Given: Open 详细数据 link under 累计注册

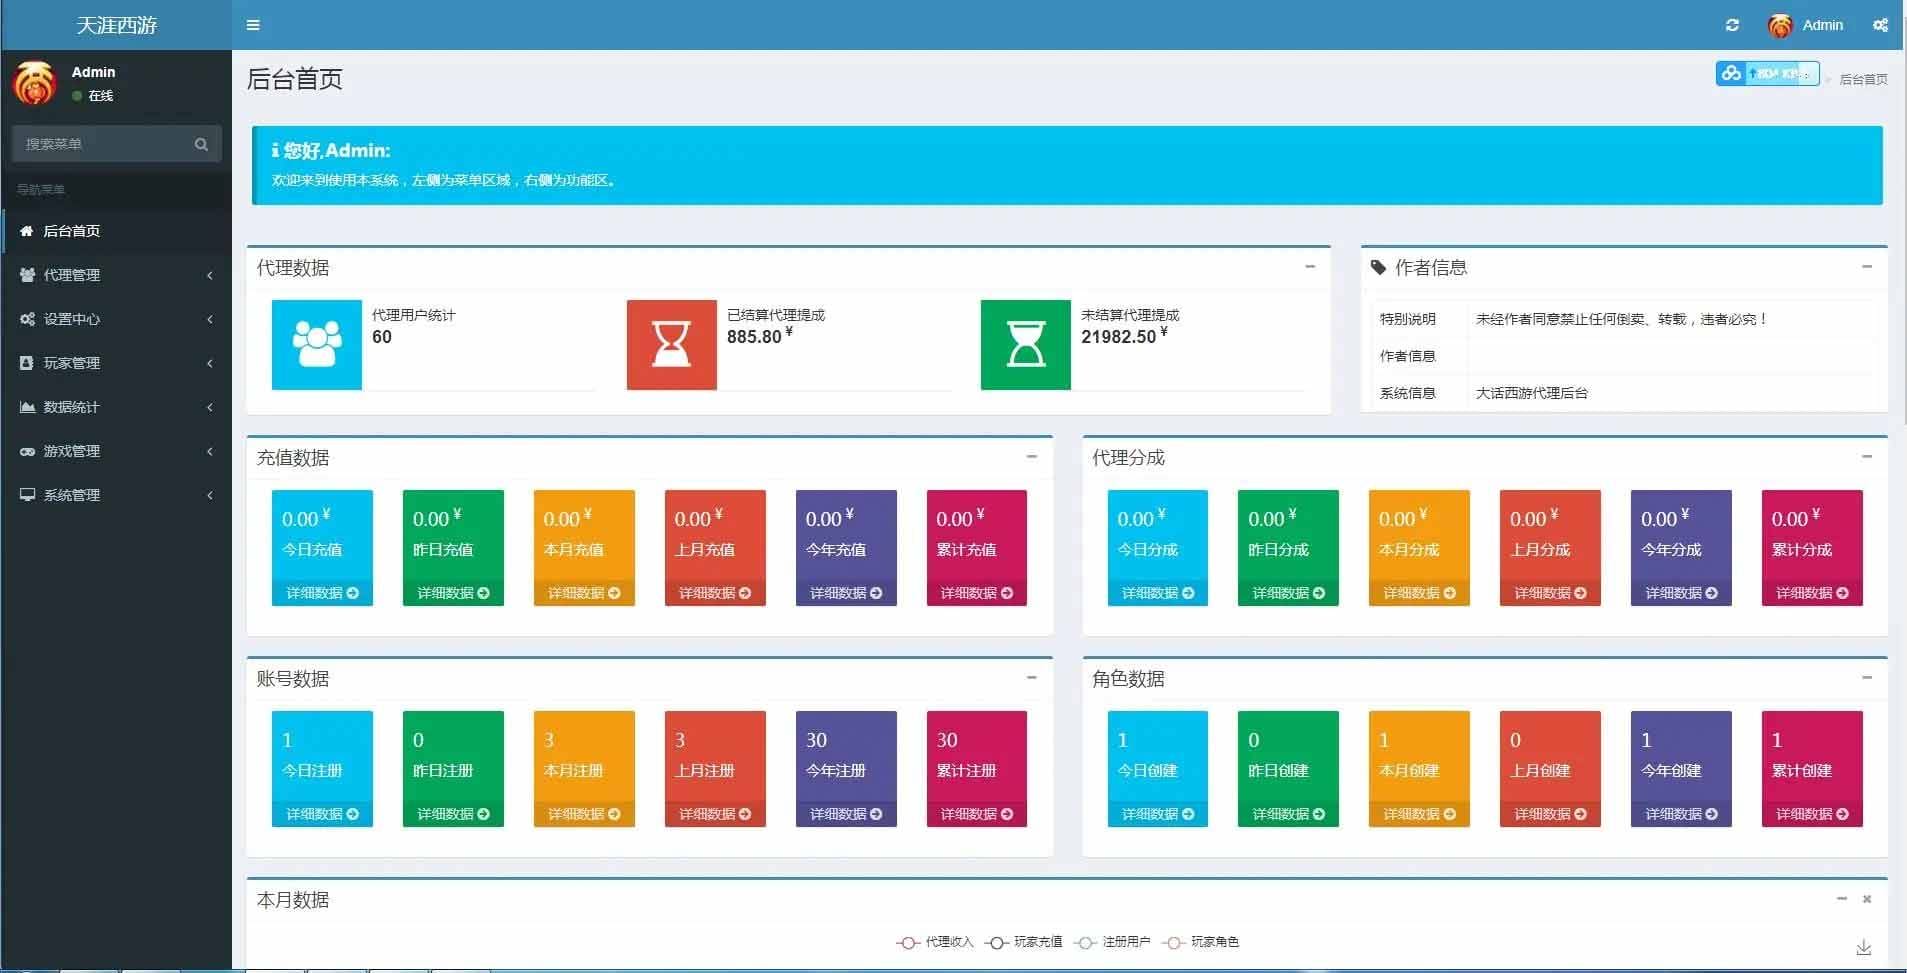Looking at the screenshot, I should [x=976, y=814].
